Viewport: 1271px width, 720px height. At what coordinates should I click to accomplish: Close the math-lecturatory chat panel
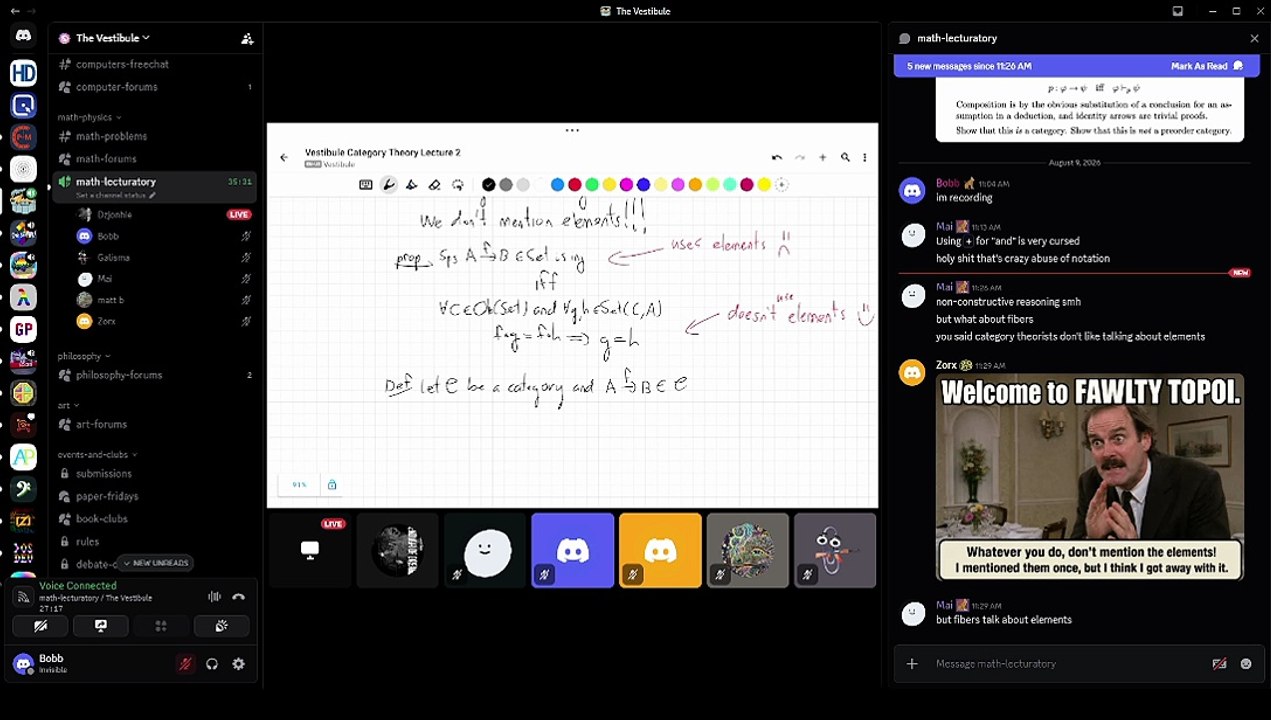click(x=1254, y=38)
